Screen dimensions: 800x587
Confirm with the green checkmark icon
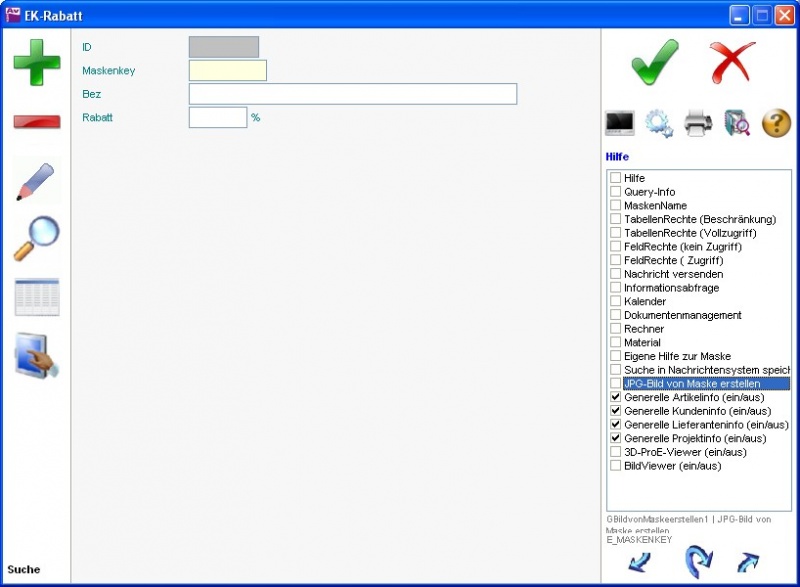[655, 62]
